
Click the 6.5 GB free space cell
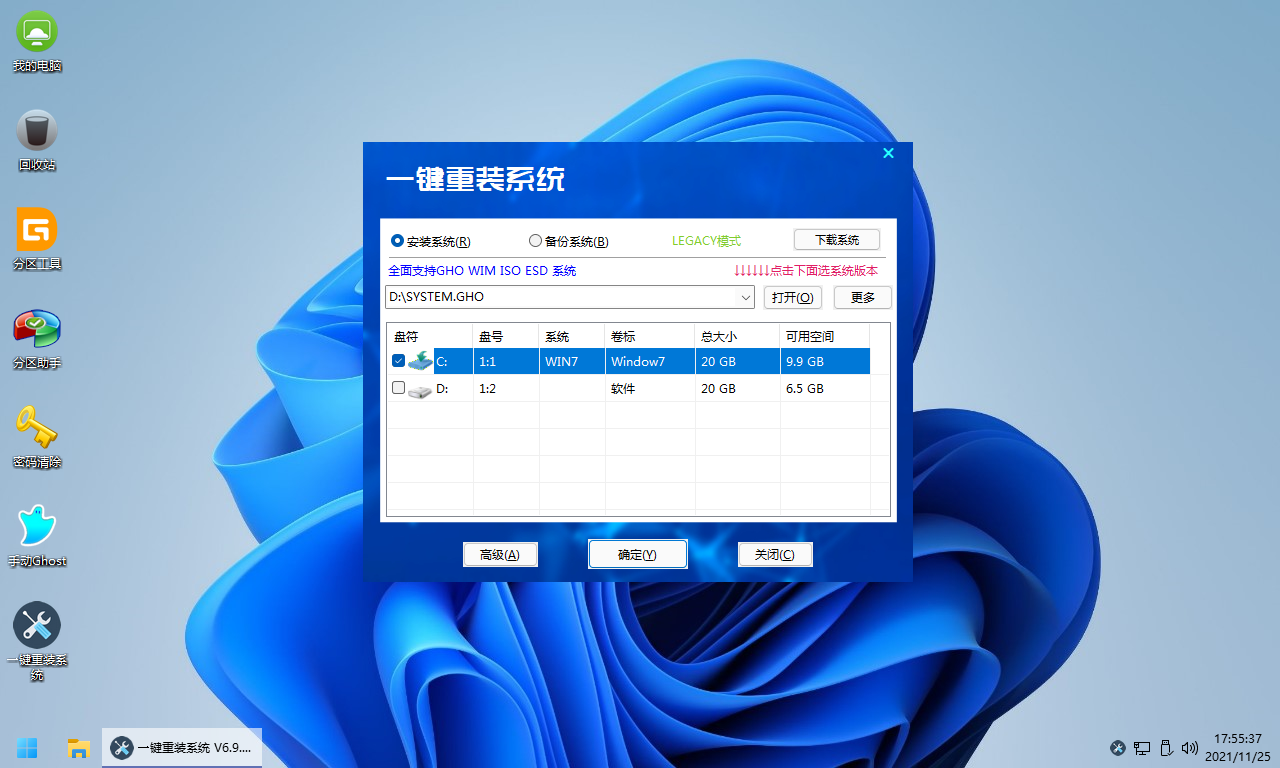(x=825, y=388)
